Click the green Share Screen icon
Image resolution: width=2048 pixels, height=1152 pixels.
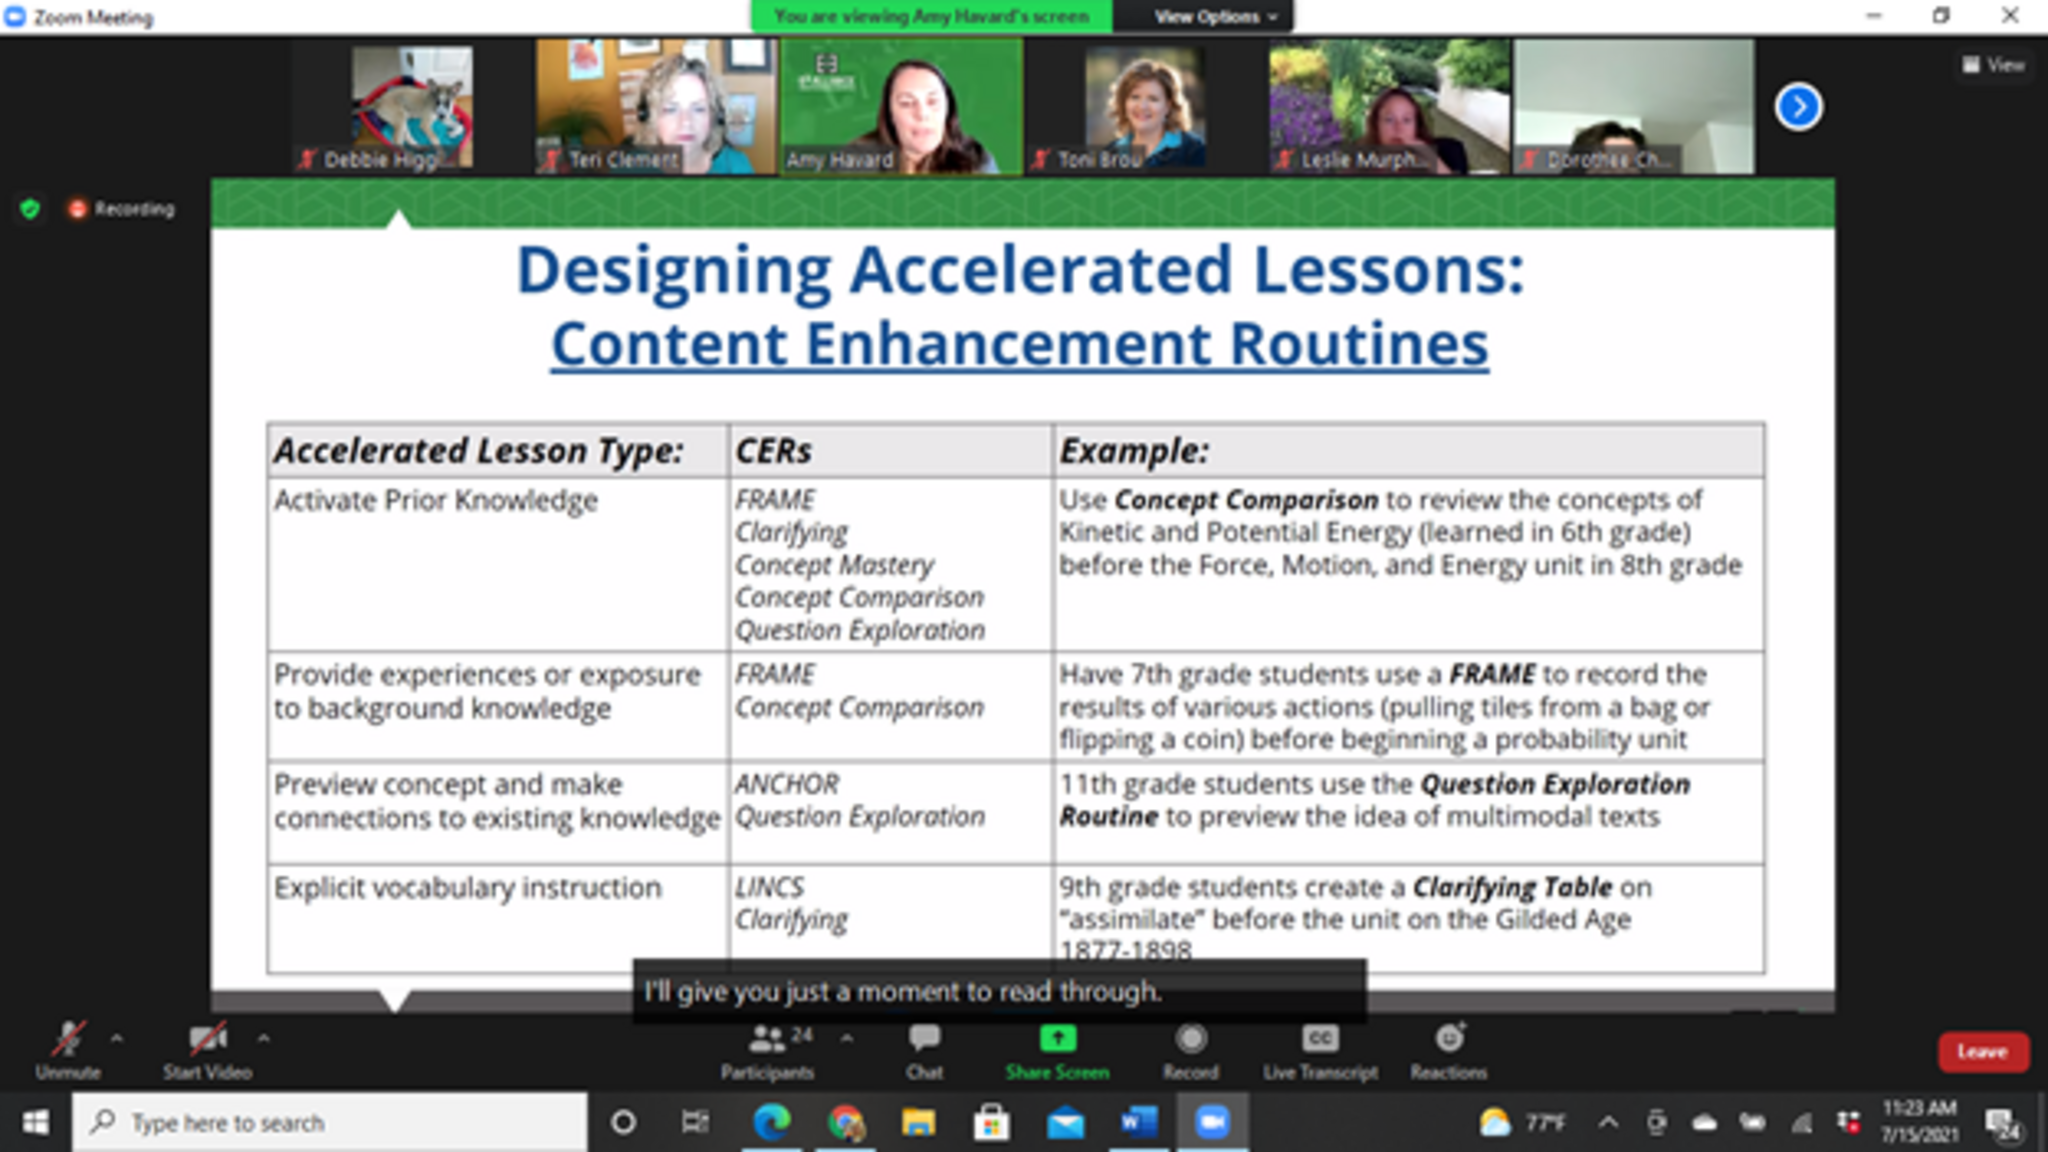tap(1057, 1040)
